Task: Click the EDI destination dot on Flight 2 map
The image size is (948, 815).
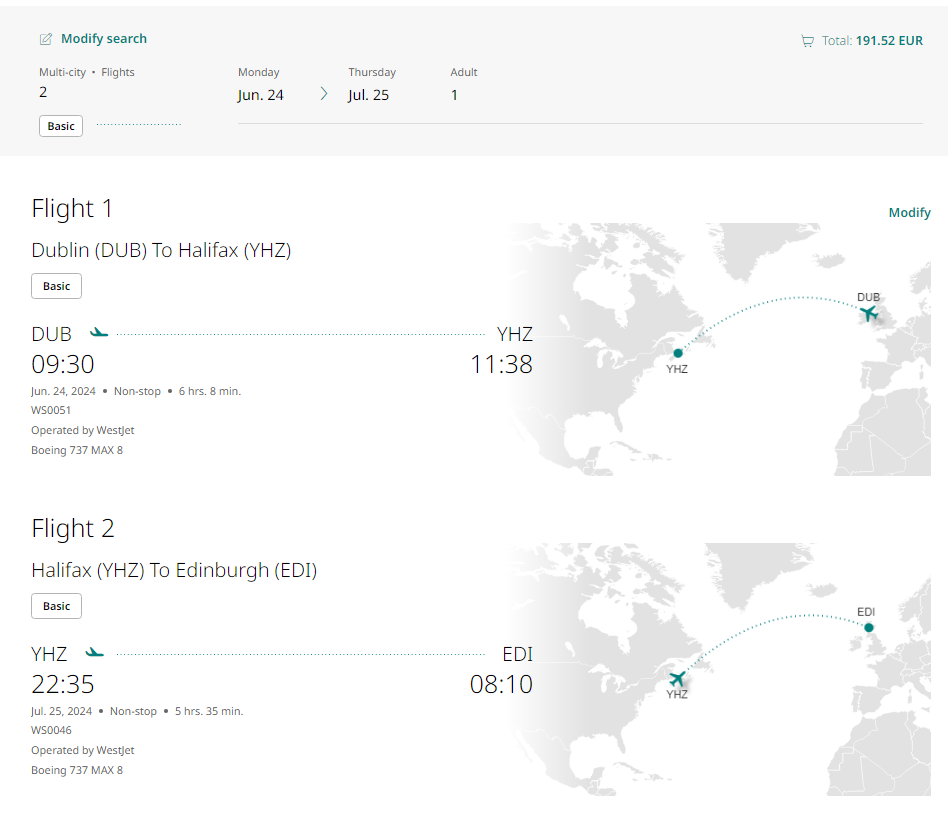Action: 869,628
